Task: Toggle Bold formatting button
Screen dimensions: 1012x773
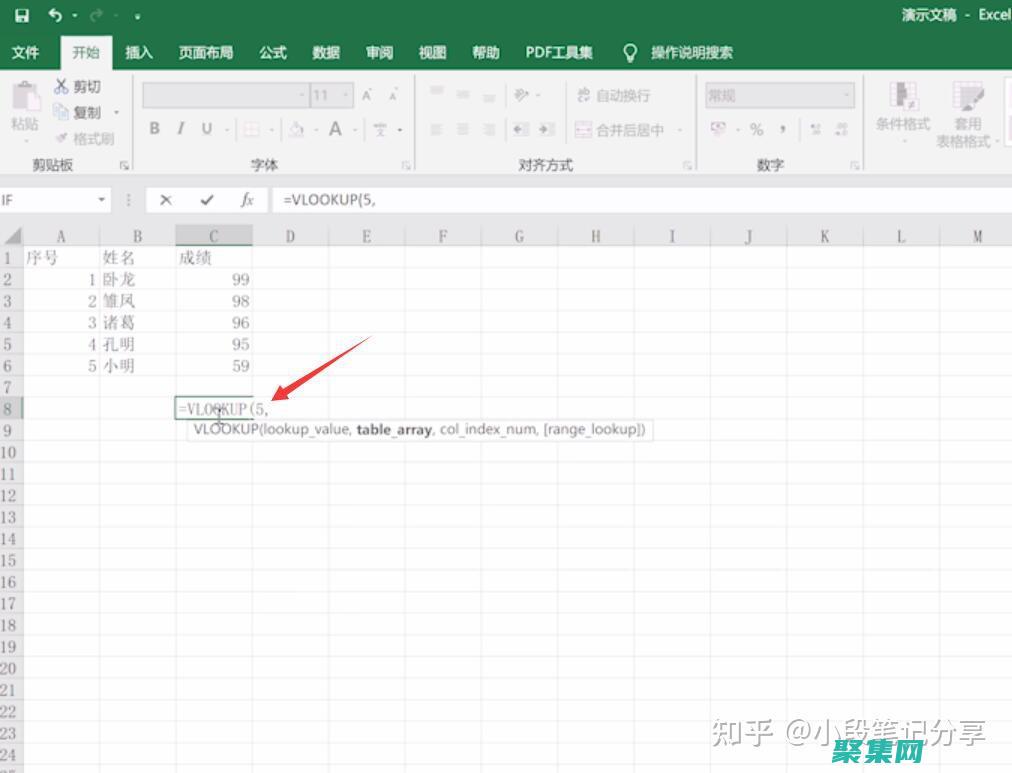Action: [x=155, y=129]
